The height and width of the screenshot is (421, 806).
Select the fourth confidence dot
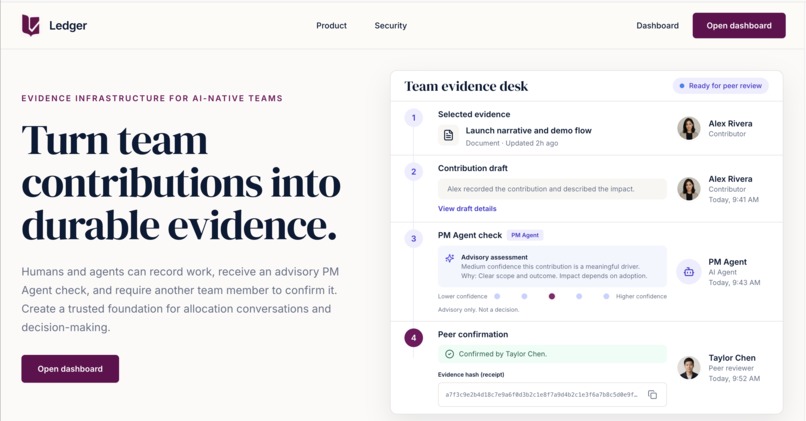(579, 296)
